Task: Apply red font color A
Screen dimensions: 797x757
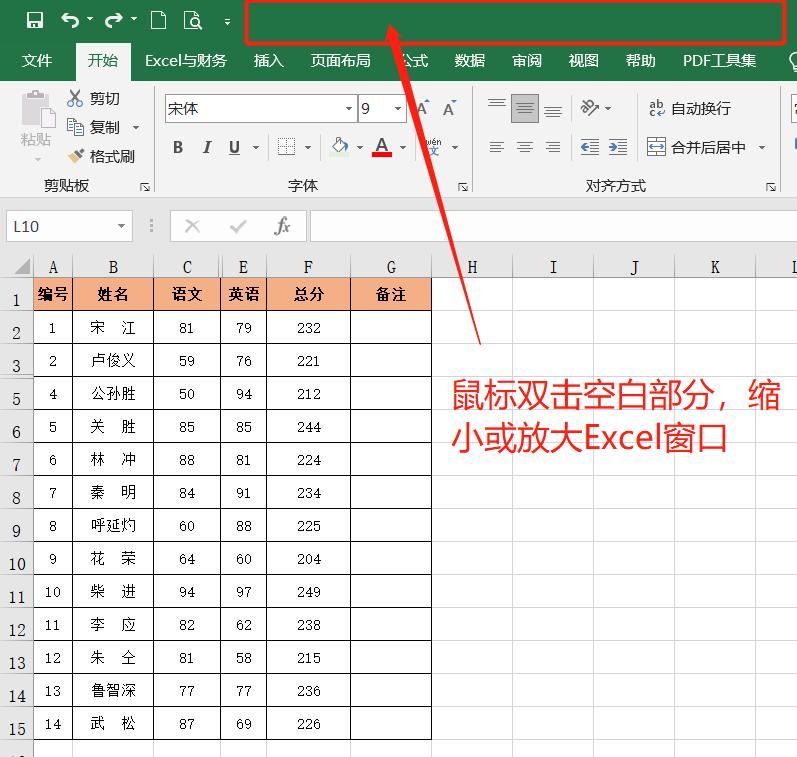Action: click(382, 146)
